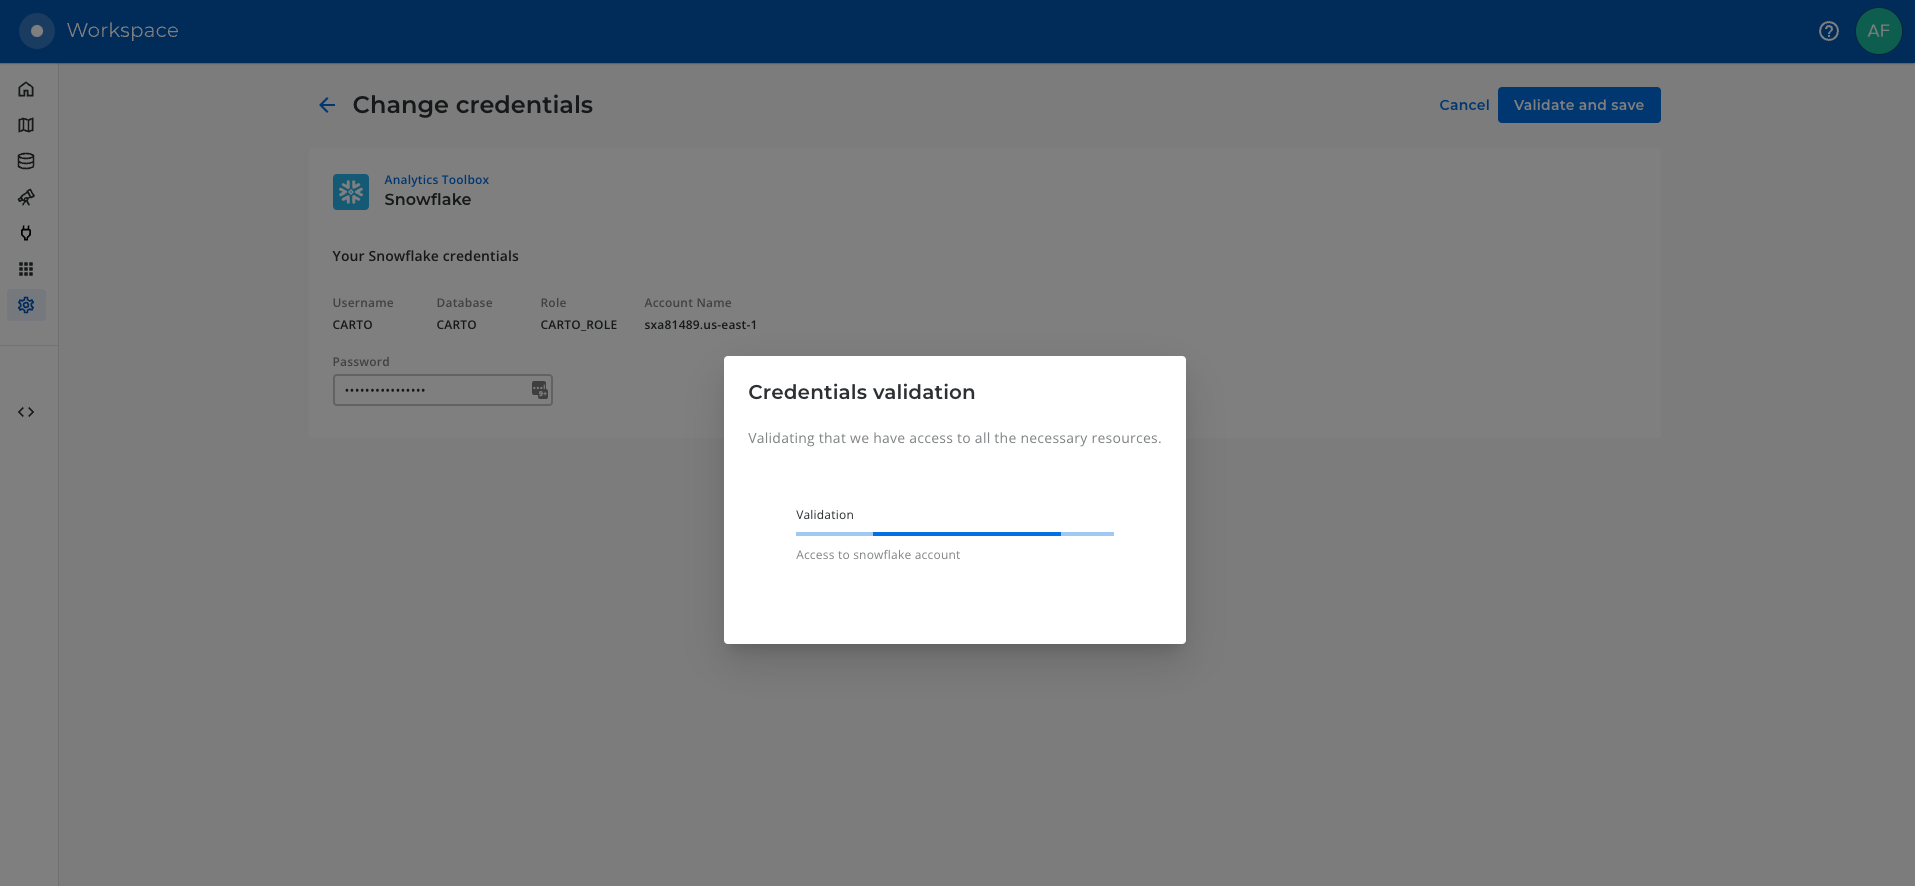Image resolution: width=1915 pixels, height=886 pixels.
Task: Click the help question mark icon
Action: coord(1828,31)
